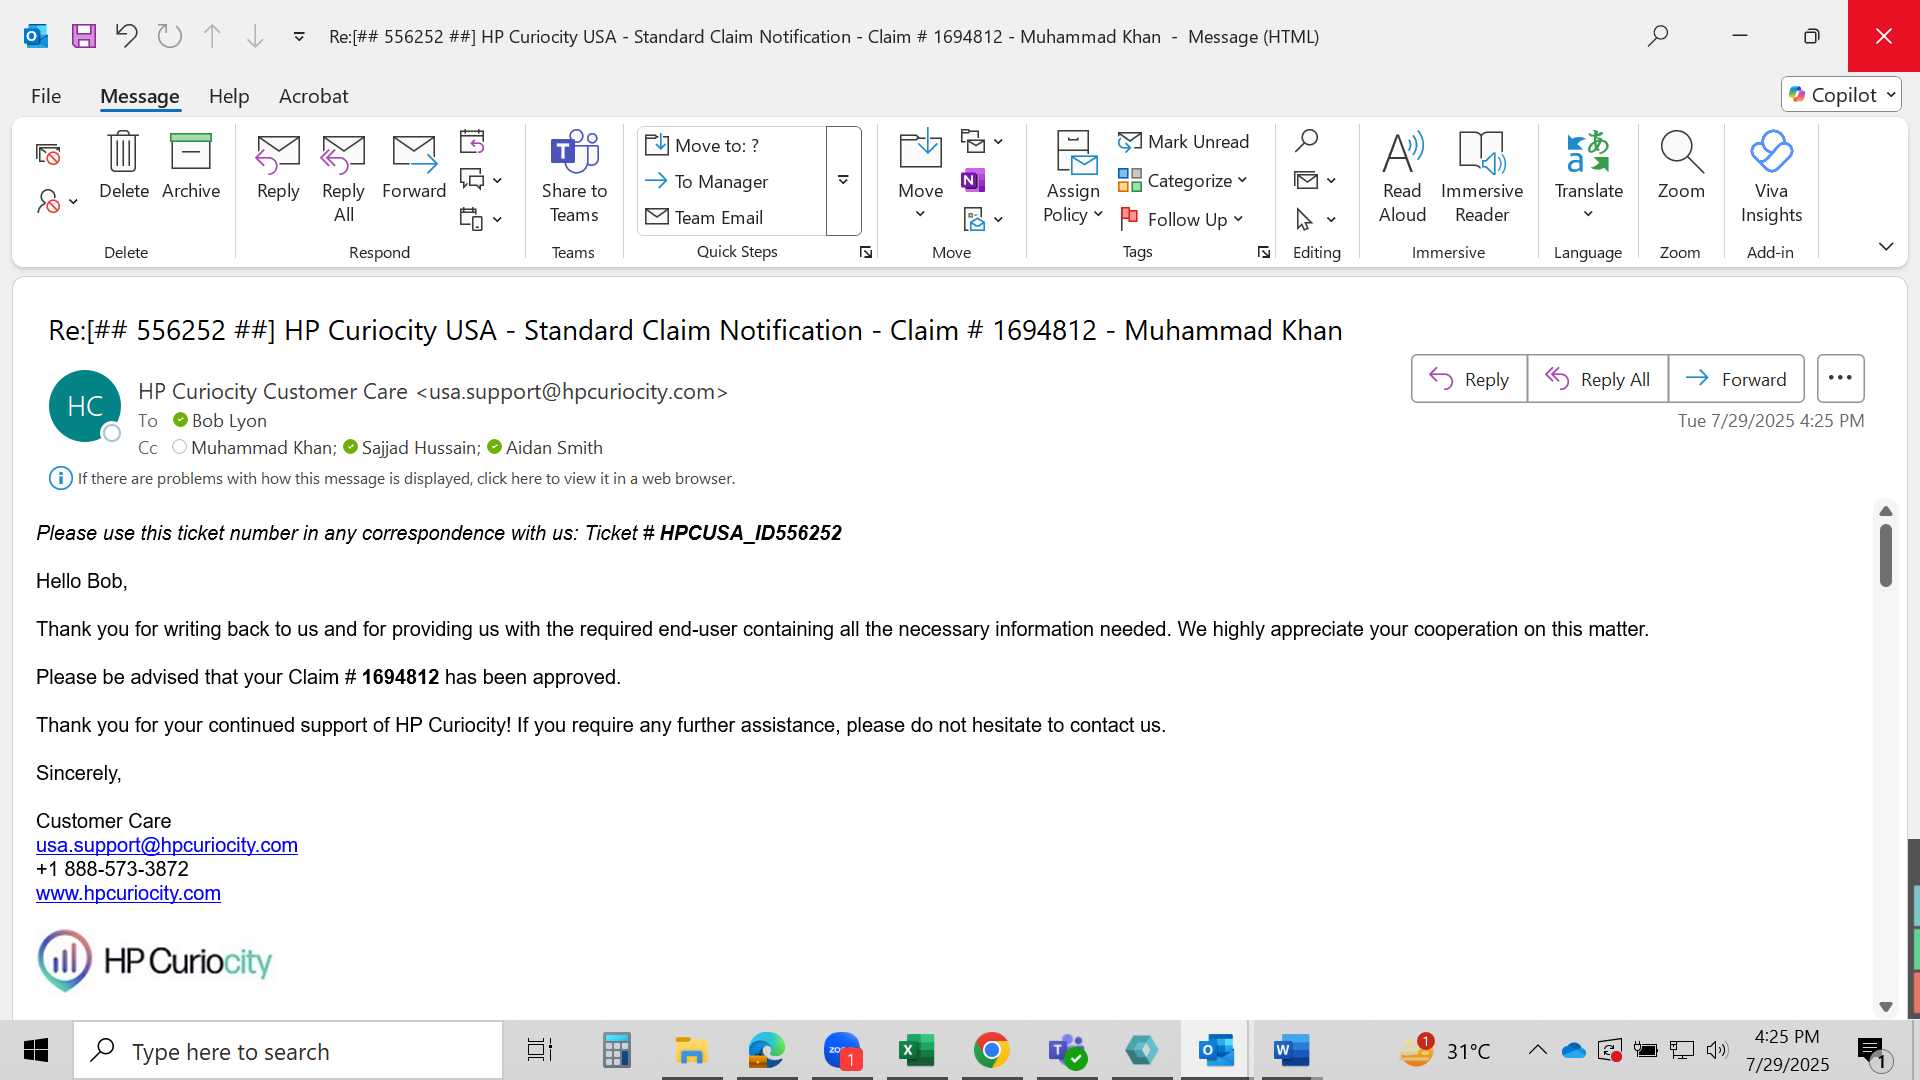The height and width of the screenshot is (1080, 1920).
Task: Choose Move to: ? quick step
Action: click(x=732, y=145)
